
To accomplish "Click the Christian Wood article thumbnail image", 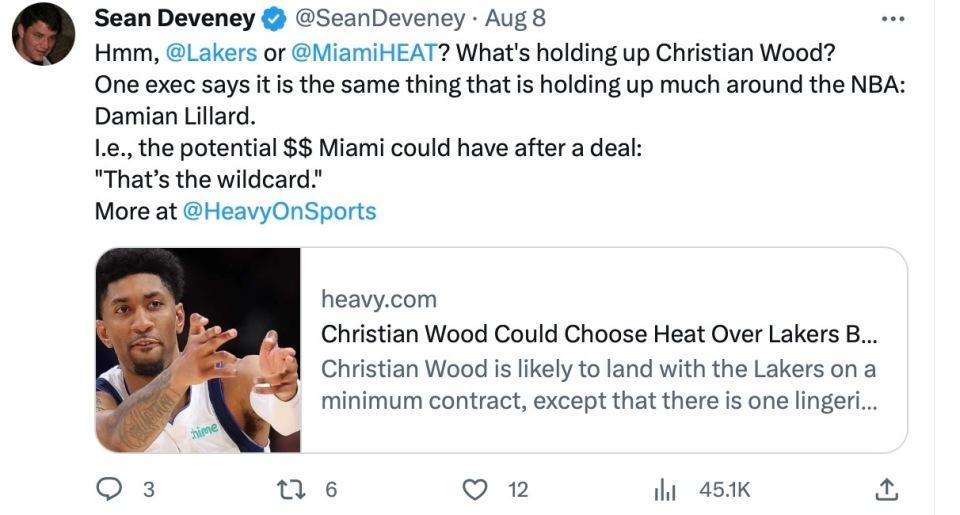I will click(198, 350).
